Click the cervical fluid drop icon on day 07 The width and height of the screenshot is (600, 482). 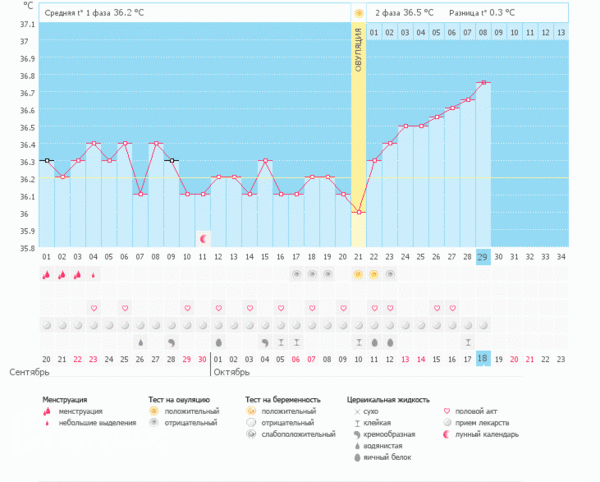[140, 342]
